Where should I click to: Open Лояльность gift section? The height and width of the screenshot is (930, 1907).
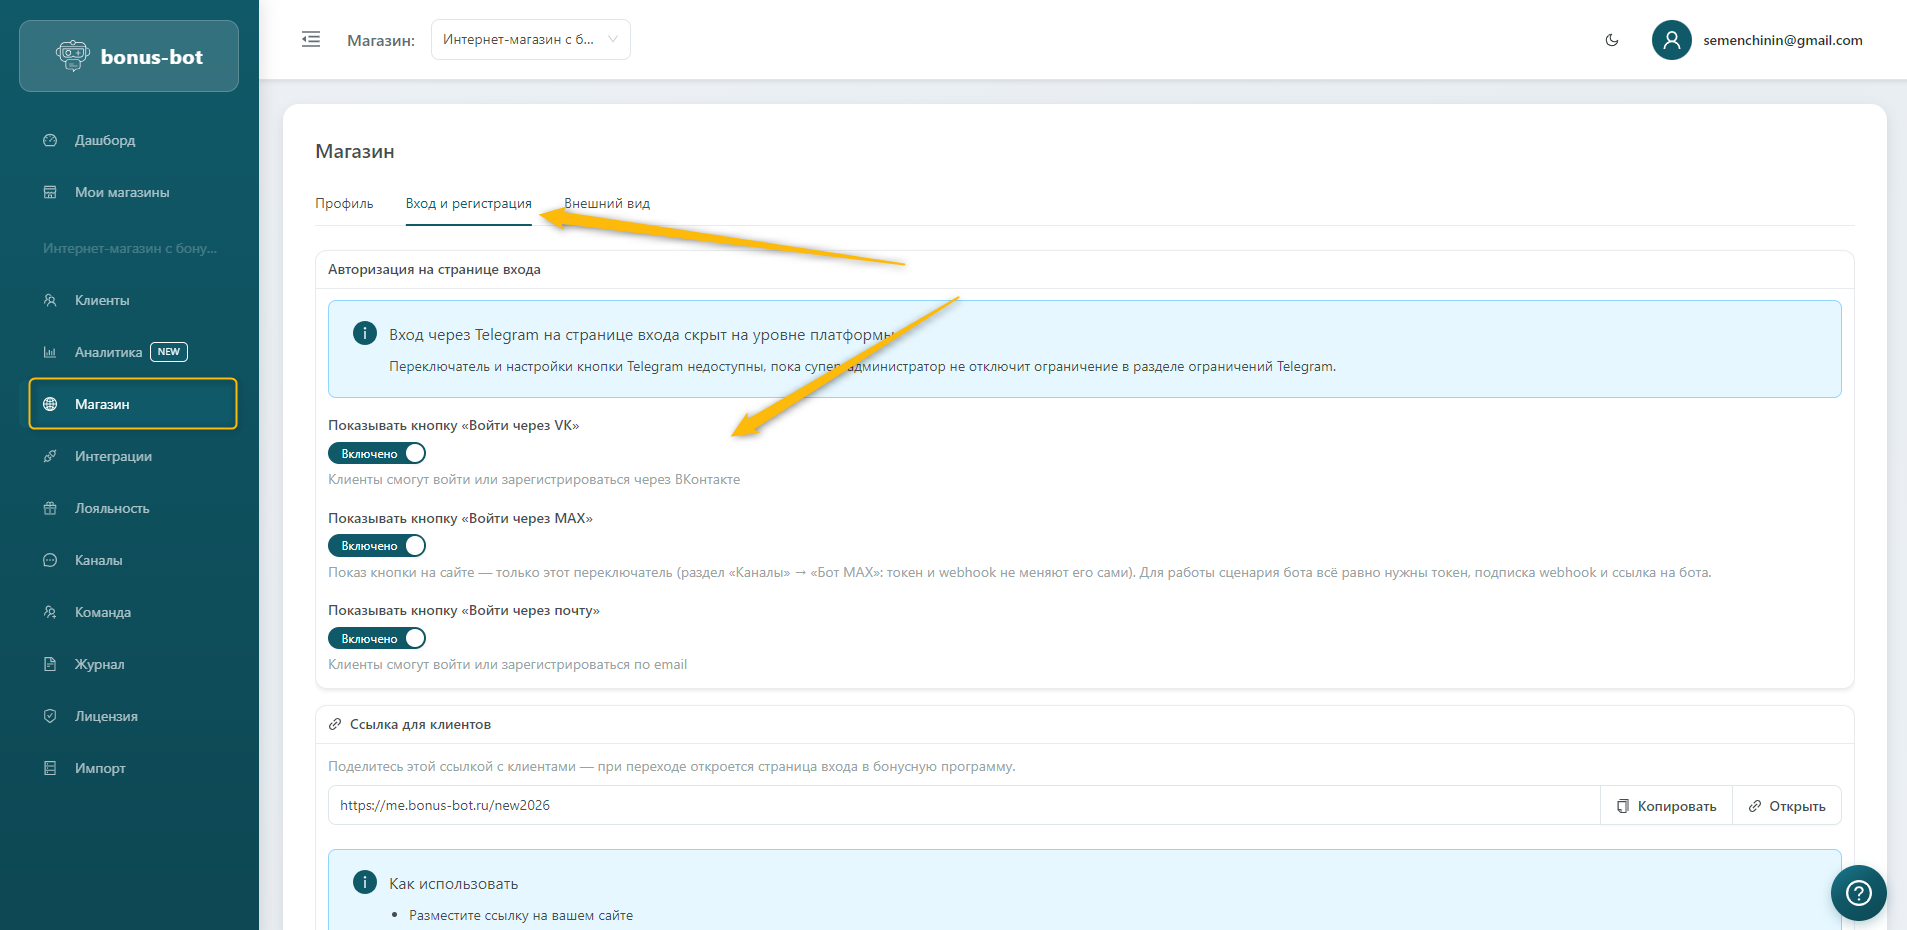coord(111,508)
